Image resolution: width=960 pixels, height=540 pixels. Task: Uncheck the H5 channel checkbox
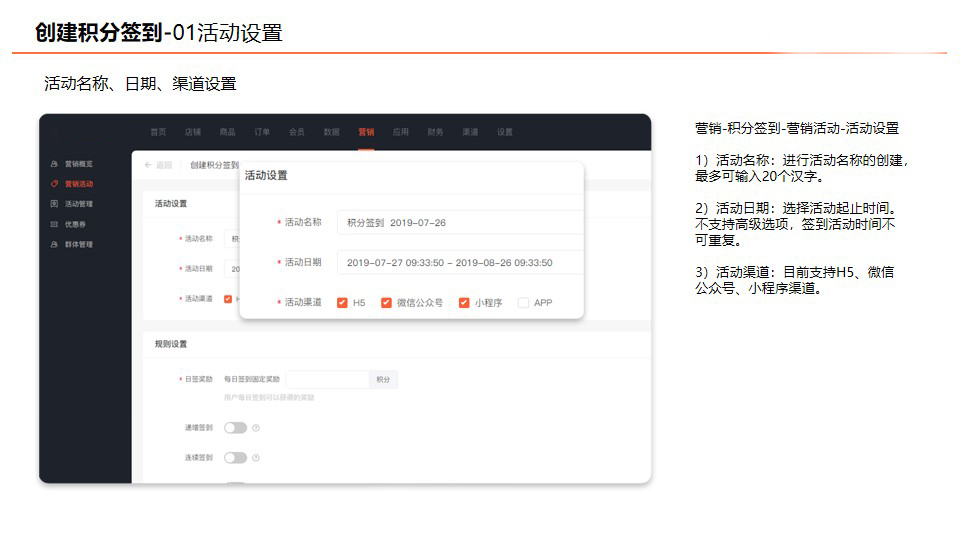[x=342, y=302]
